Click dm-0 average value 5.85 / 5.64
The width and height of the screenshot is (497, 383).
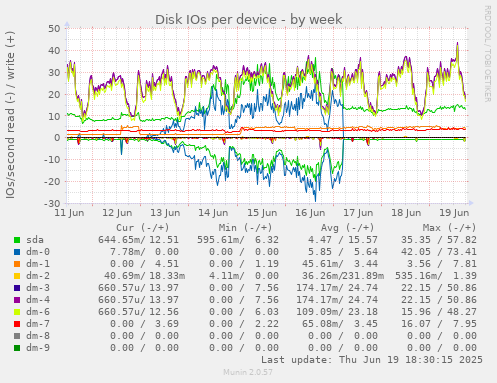[x=343, y=252]
